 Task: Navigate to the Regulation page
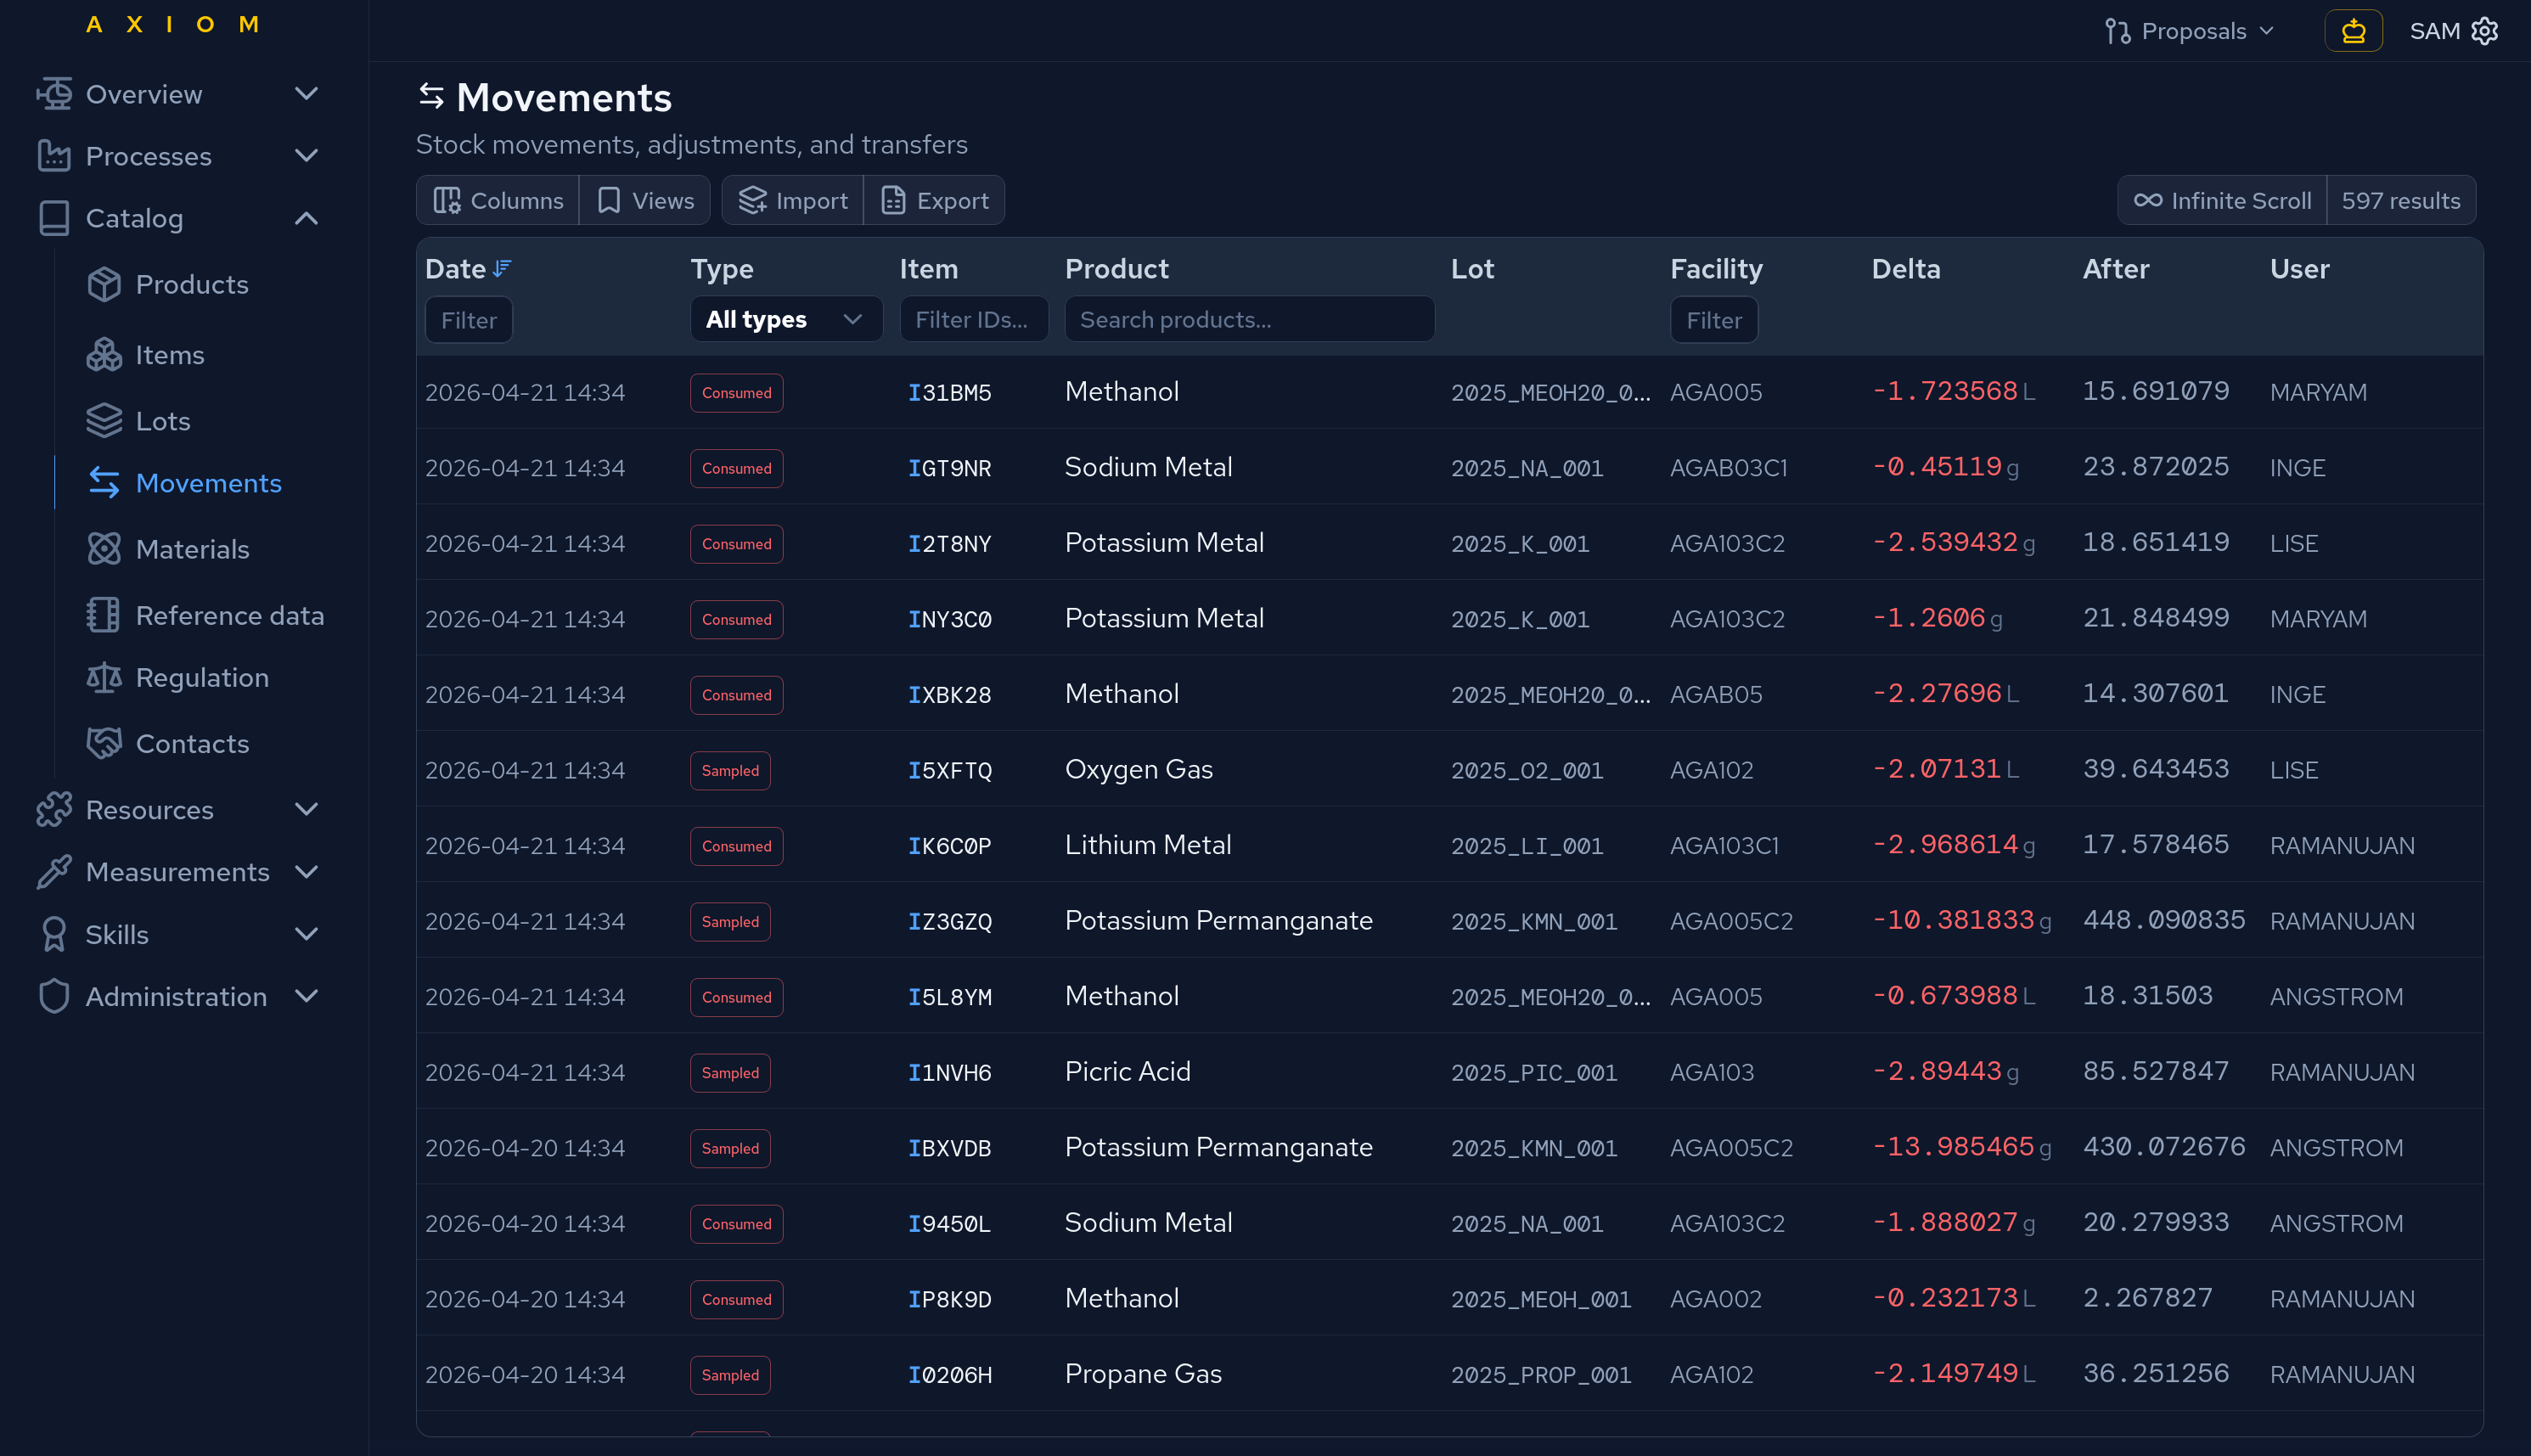pyautogui.click(x=202, y=678)
